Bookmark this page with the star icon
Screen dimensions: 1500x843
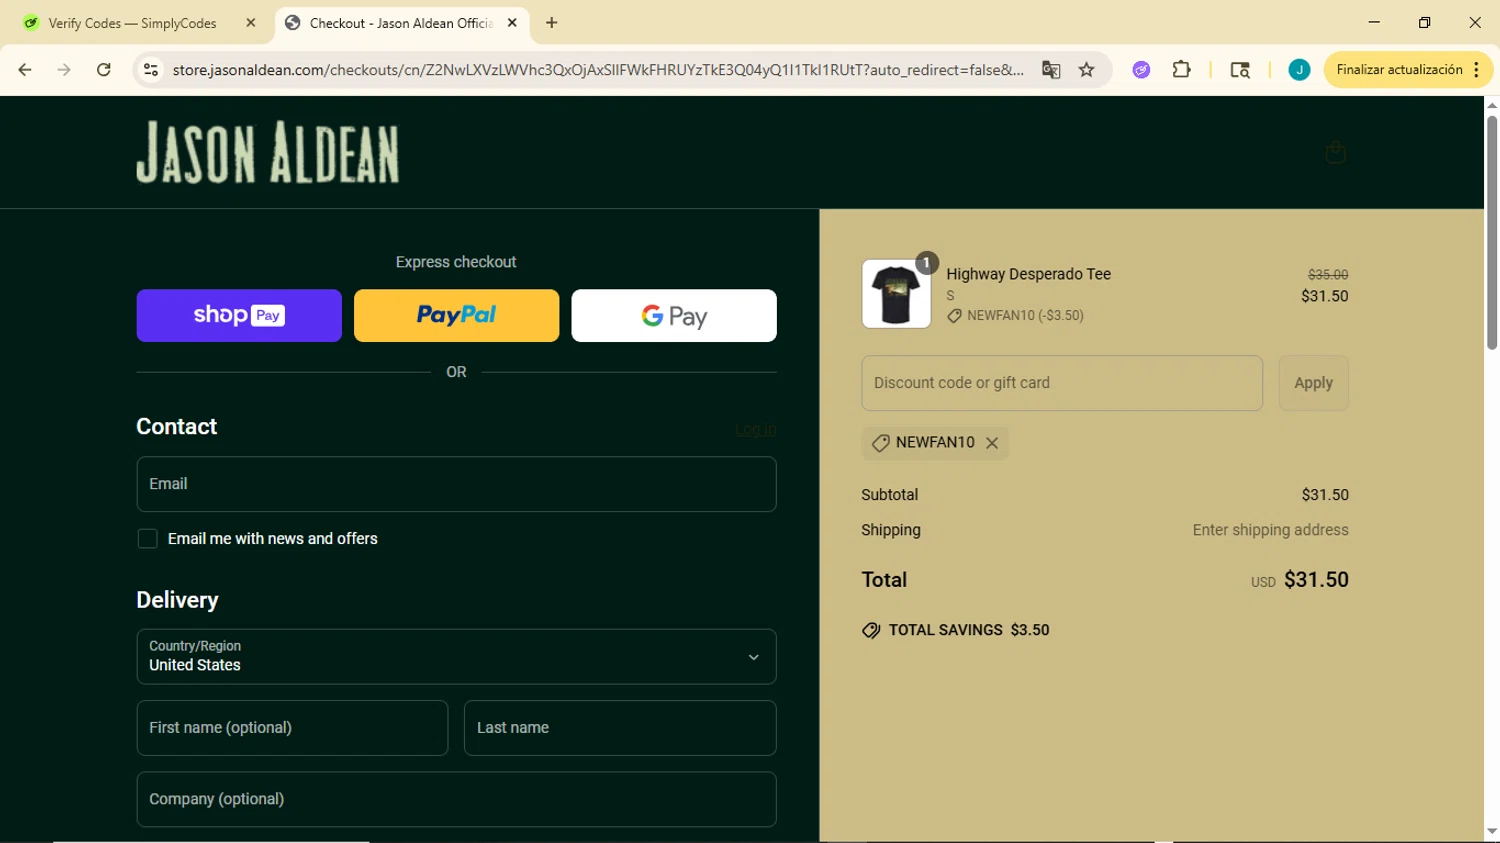tap(1087, 70)
